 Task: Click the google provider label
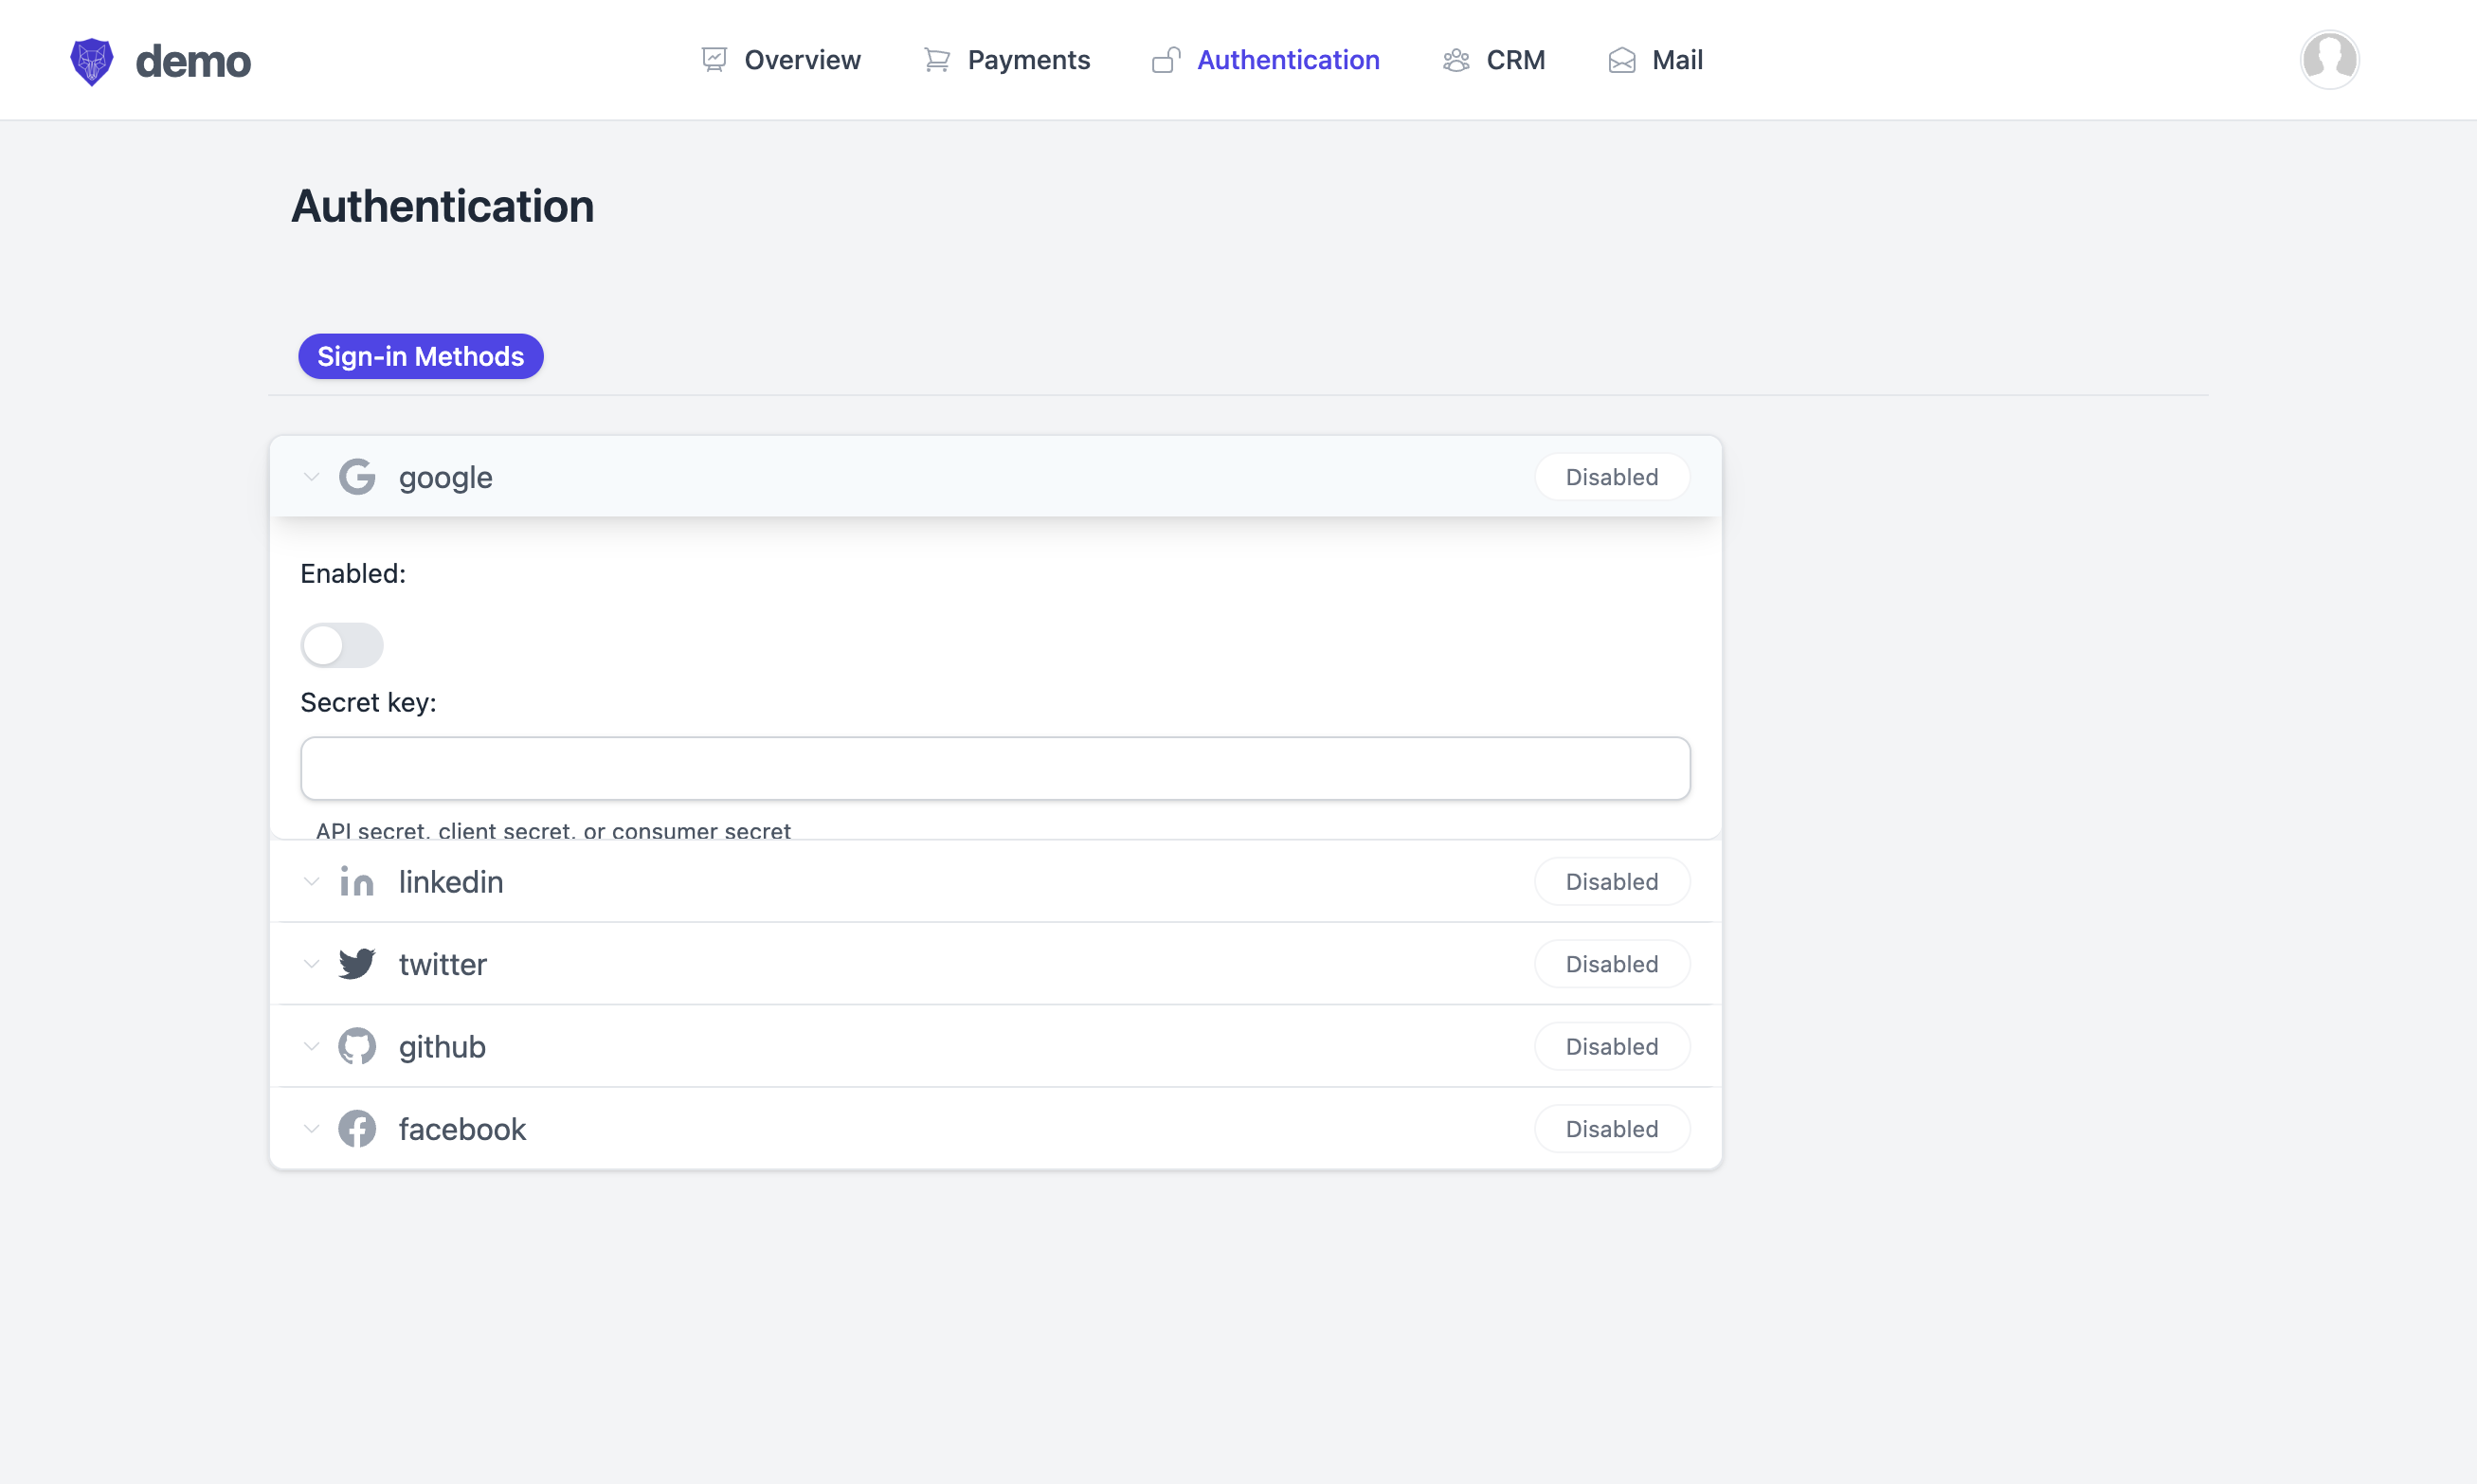tap(446, 478)
